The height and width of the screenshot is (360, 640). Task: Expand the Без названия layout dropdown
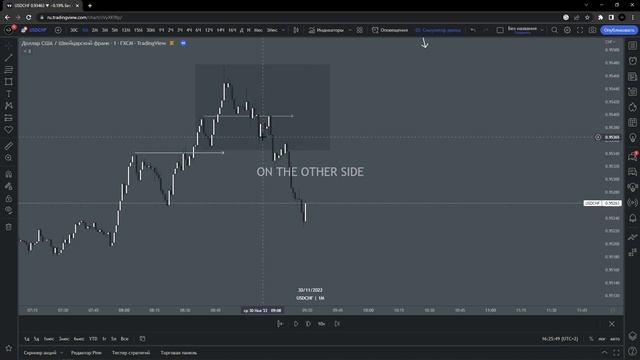point(542,30)
